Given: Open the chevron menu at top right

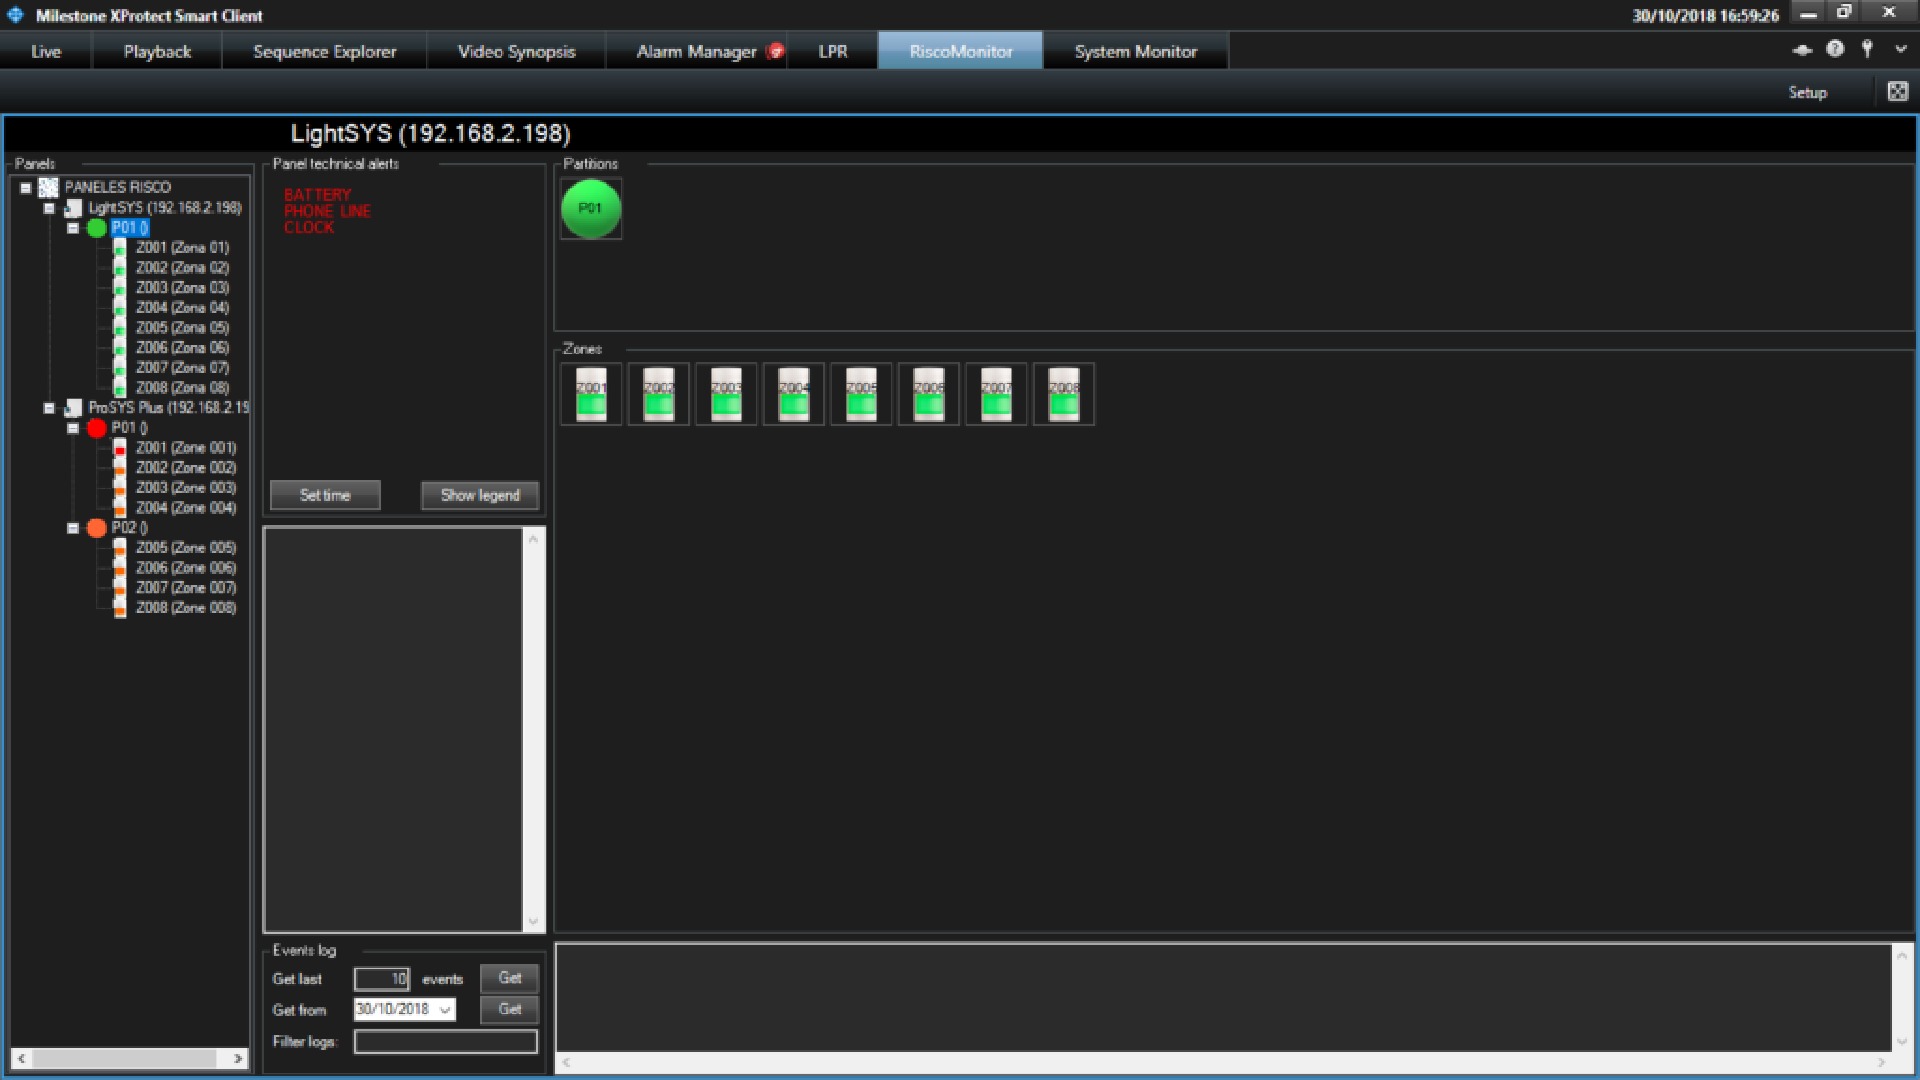Looking at the screenshot, I should pos(1900,49).
